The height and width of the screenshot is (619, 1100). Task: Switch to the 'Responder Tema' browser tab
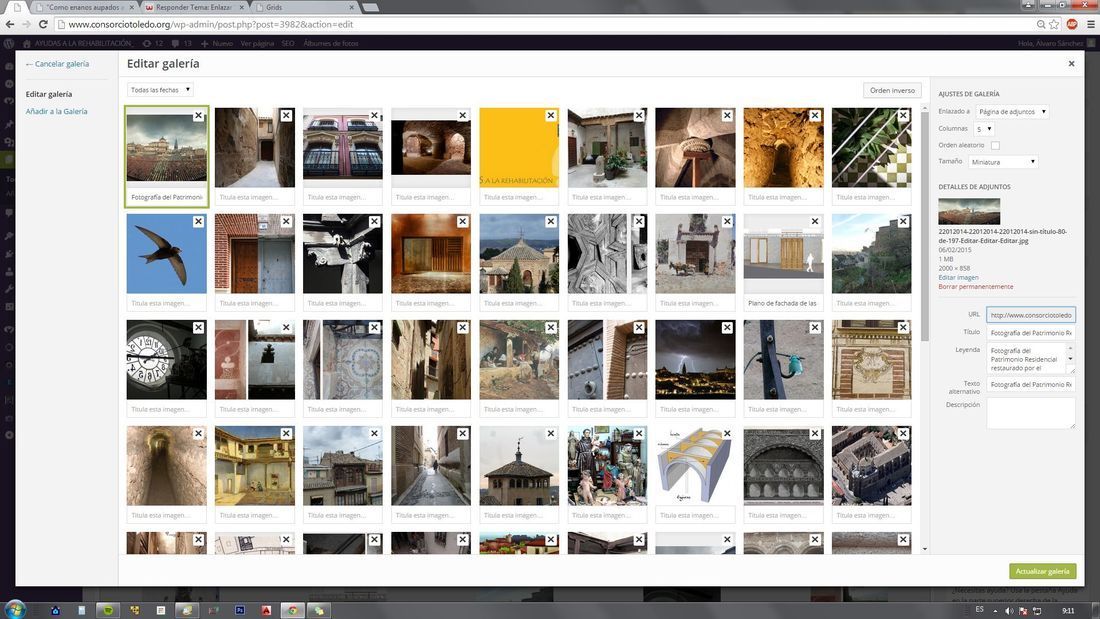coord(194,7)
